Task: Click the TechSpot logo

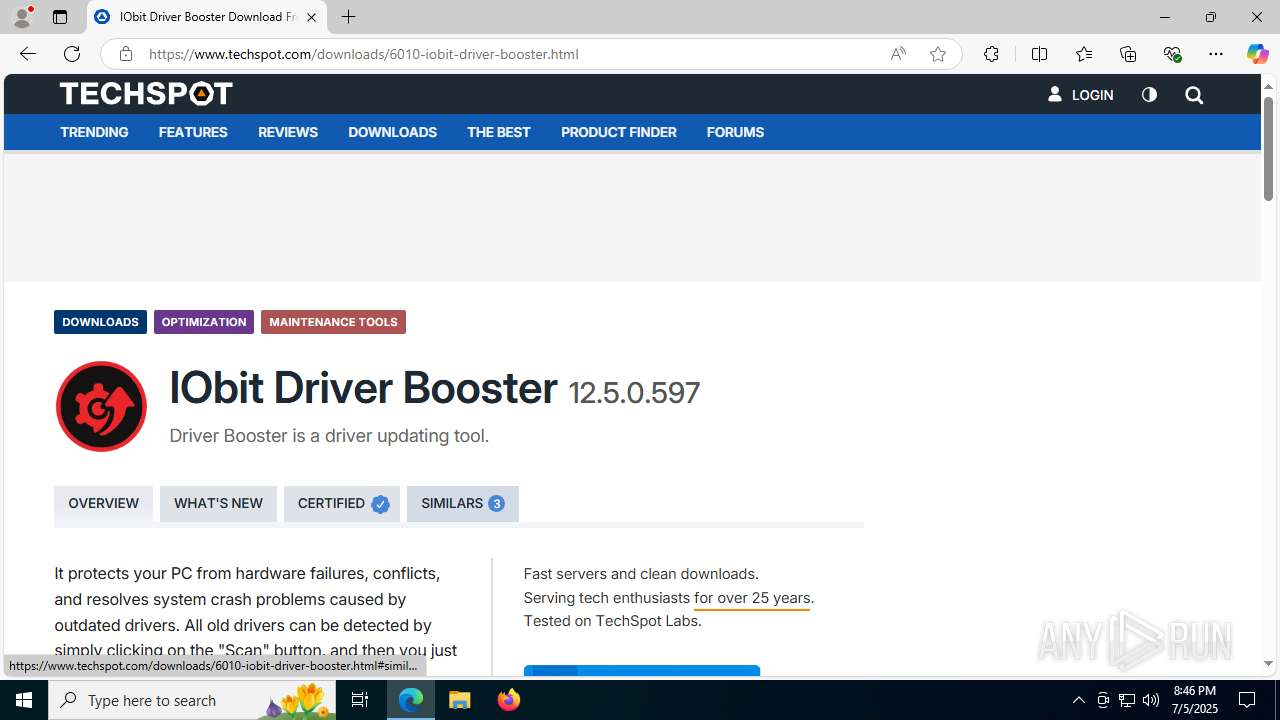Action: (146, 94)
